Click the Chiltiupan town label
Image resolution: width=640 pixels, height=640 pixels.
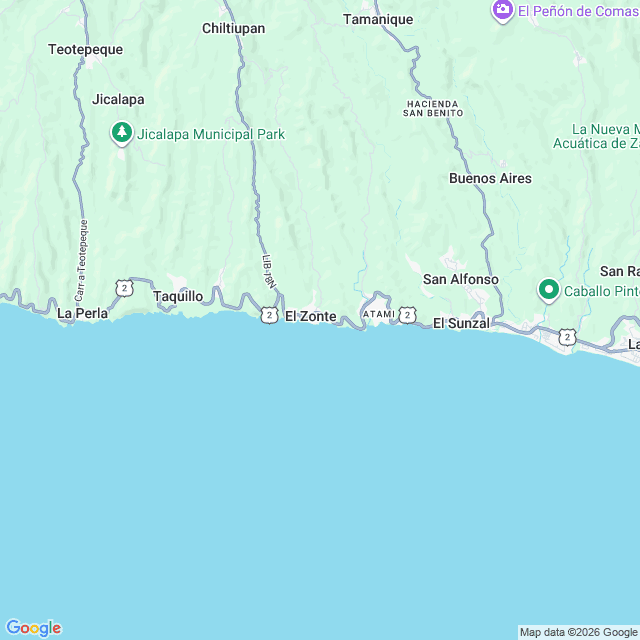pos(233,29)
